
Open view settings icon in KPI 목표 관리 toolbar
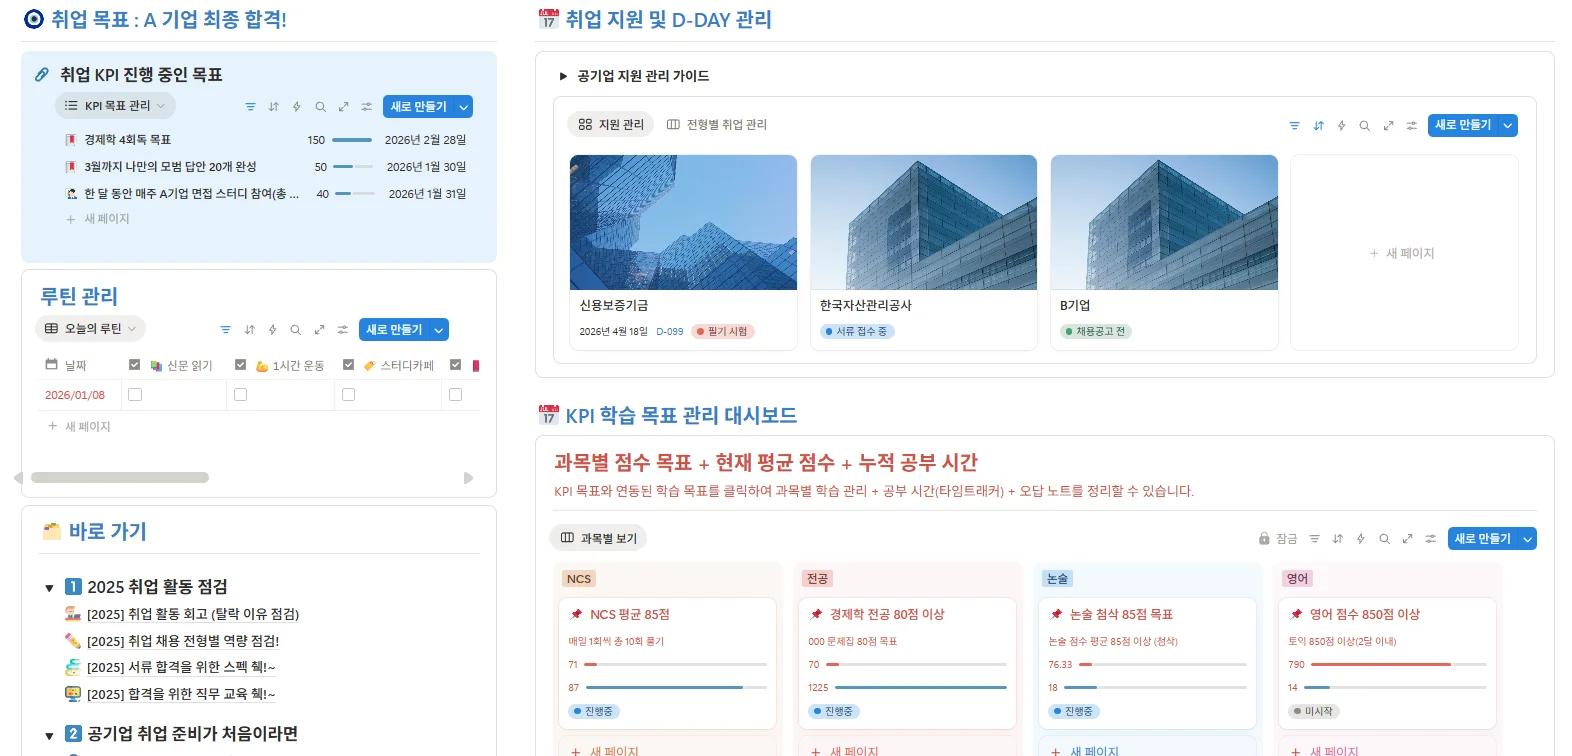click(366, 107)
